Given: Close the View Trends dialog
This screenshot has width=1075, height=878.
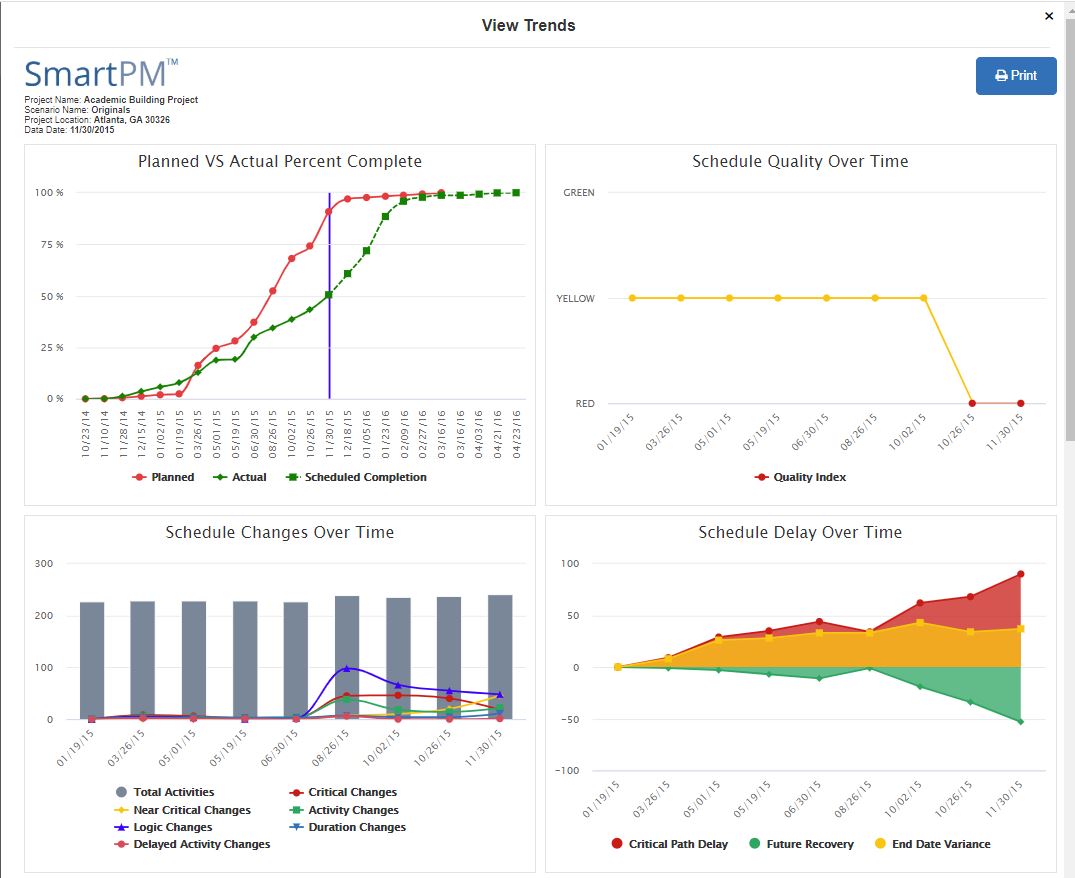Looking at the screenshot, I should pos(1049,16).
